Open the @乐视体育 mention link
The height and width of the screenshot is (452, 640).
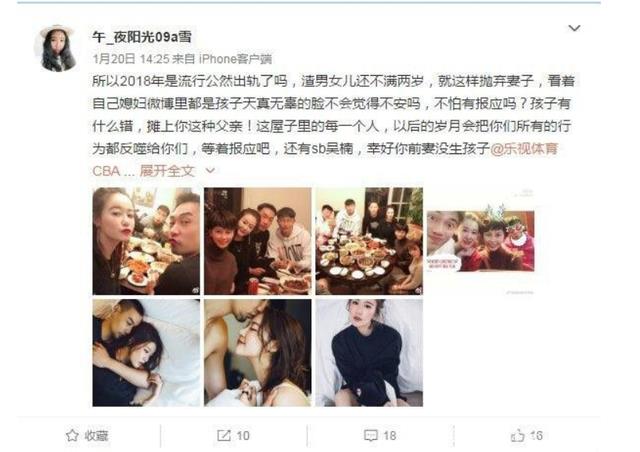pos(524,149)
